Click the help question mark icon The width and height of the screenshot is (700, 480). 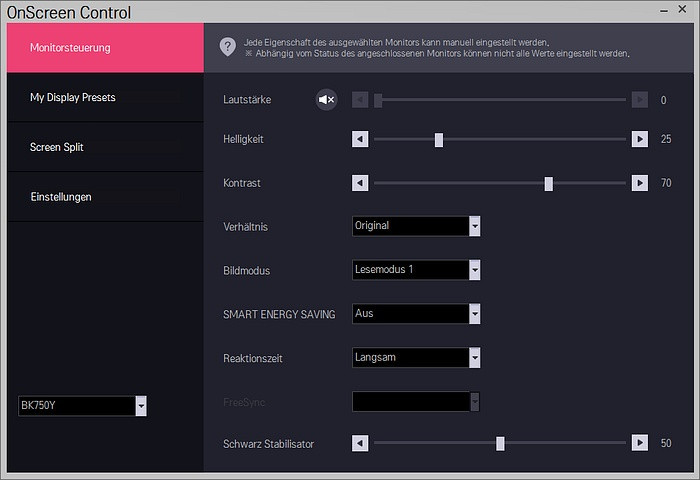(228, 47)
